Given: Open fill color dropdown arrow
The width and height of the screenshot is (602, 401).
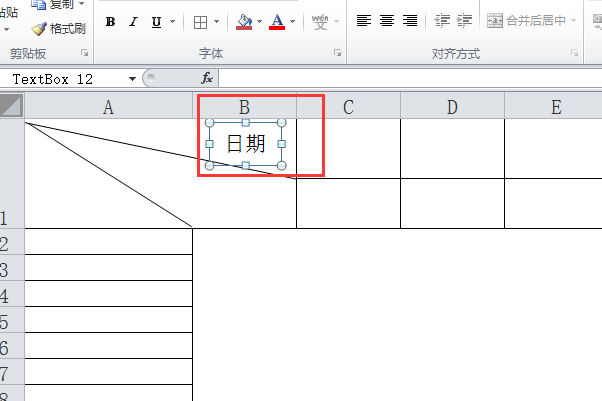Looking at the screenshot, I should (259, 22).
